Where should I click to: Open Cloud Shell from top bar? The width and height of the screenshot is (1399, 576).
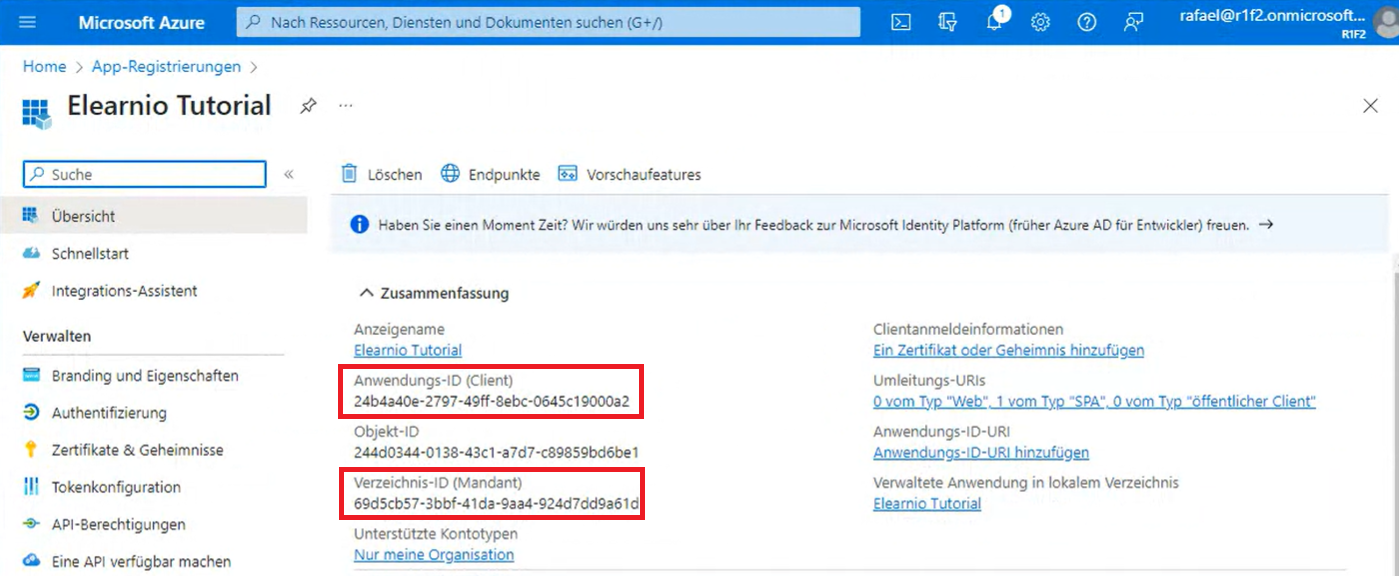point(901,22)
